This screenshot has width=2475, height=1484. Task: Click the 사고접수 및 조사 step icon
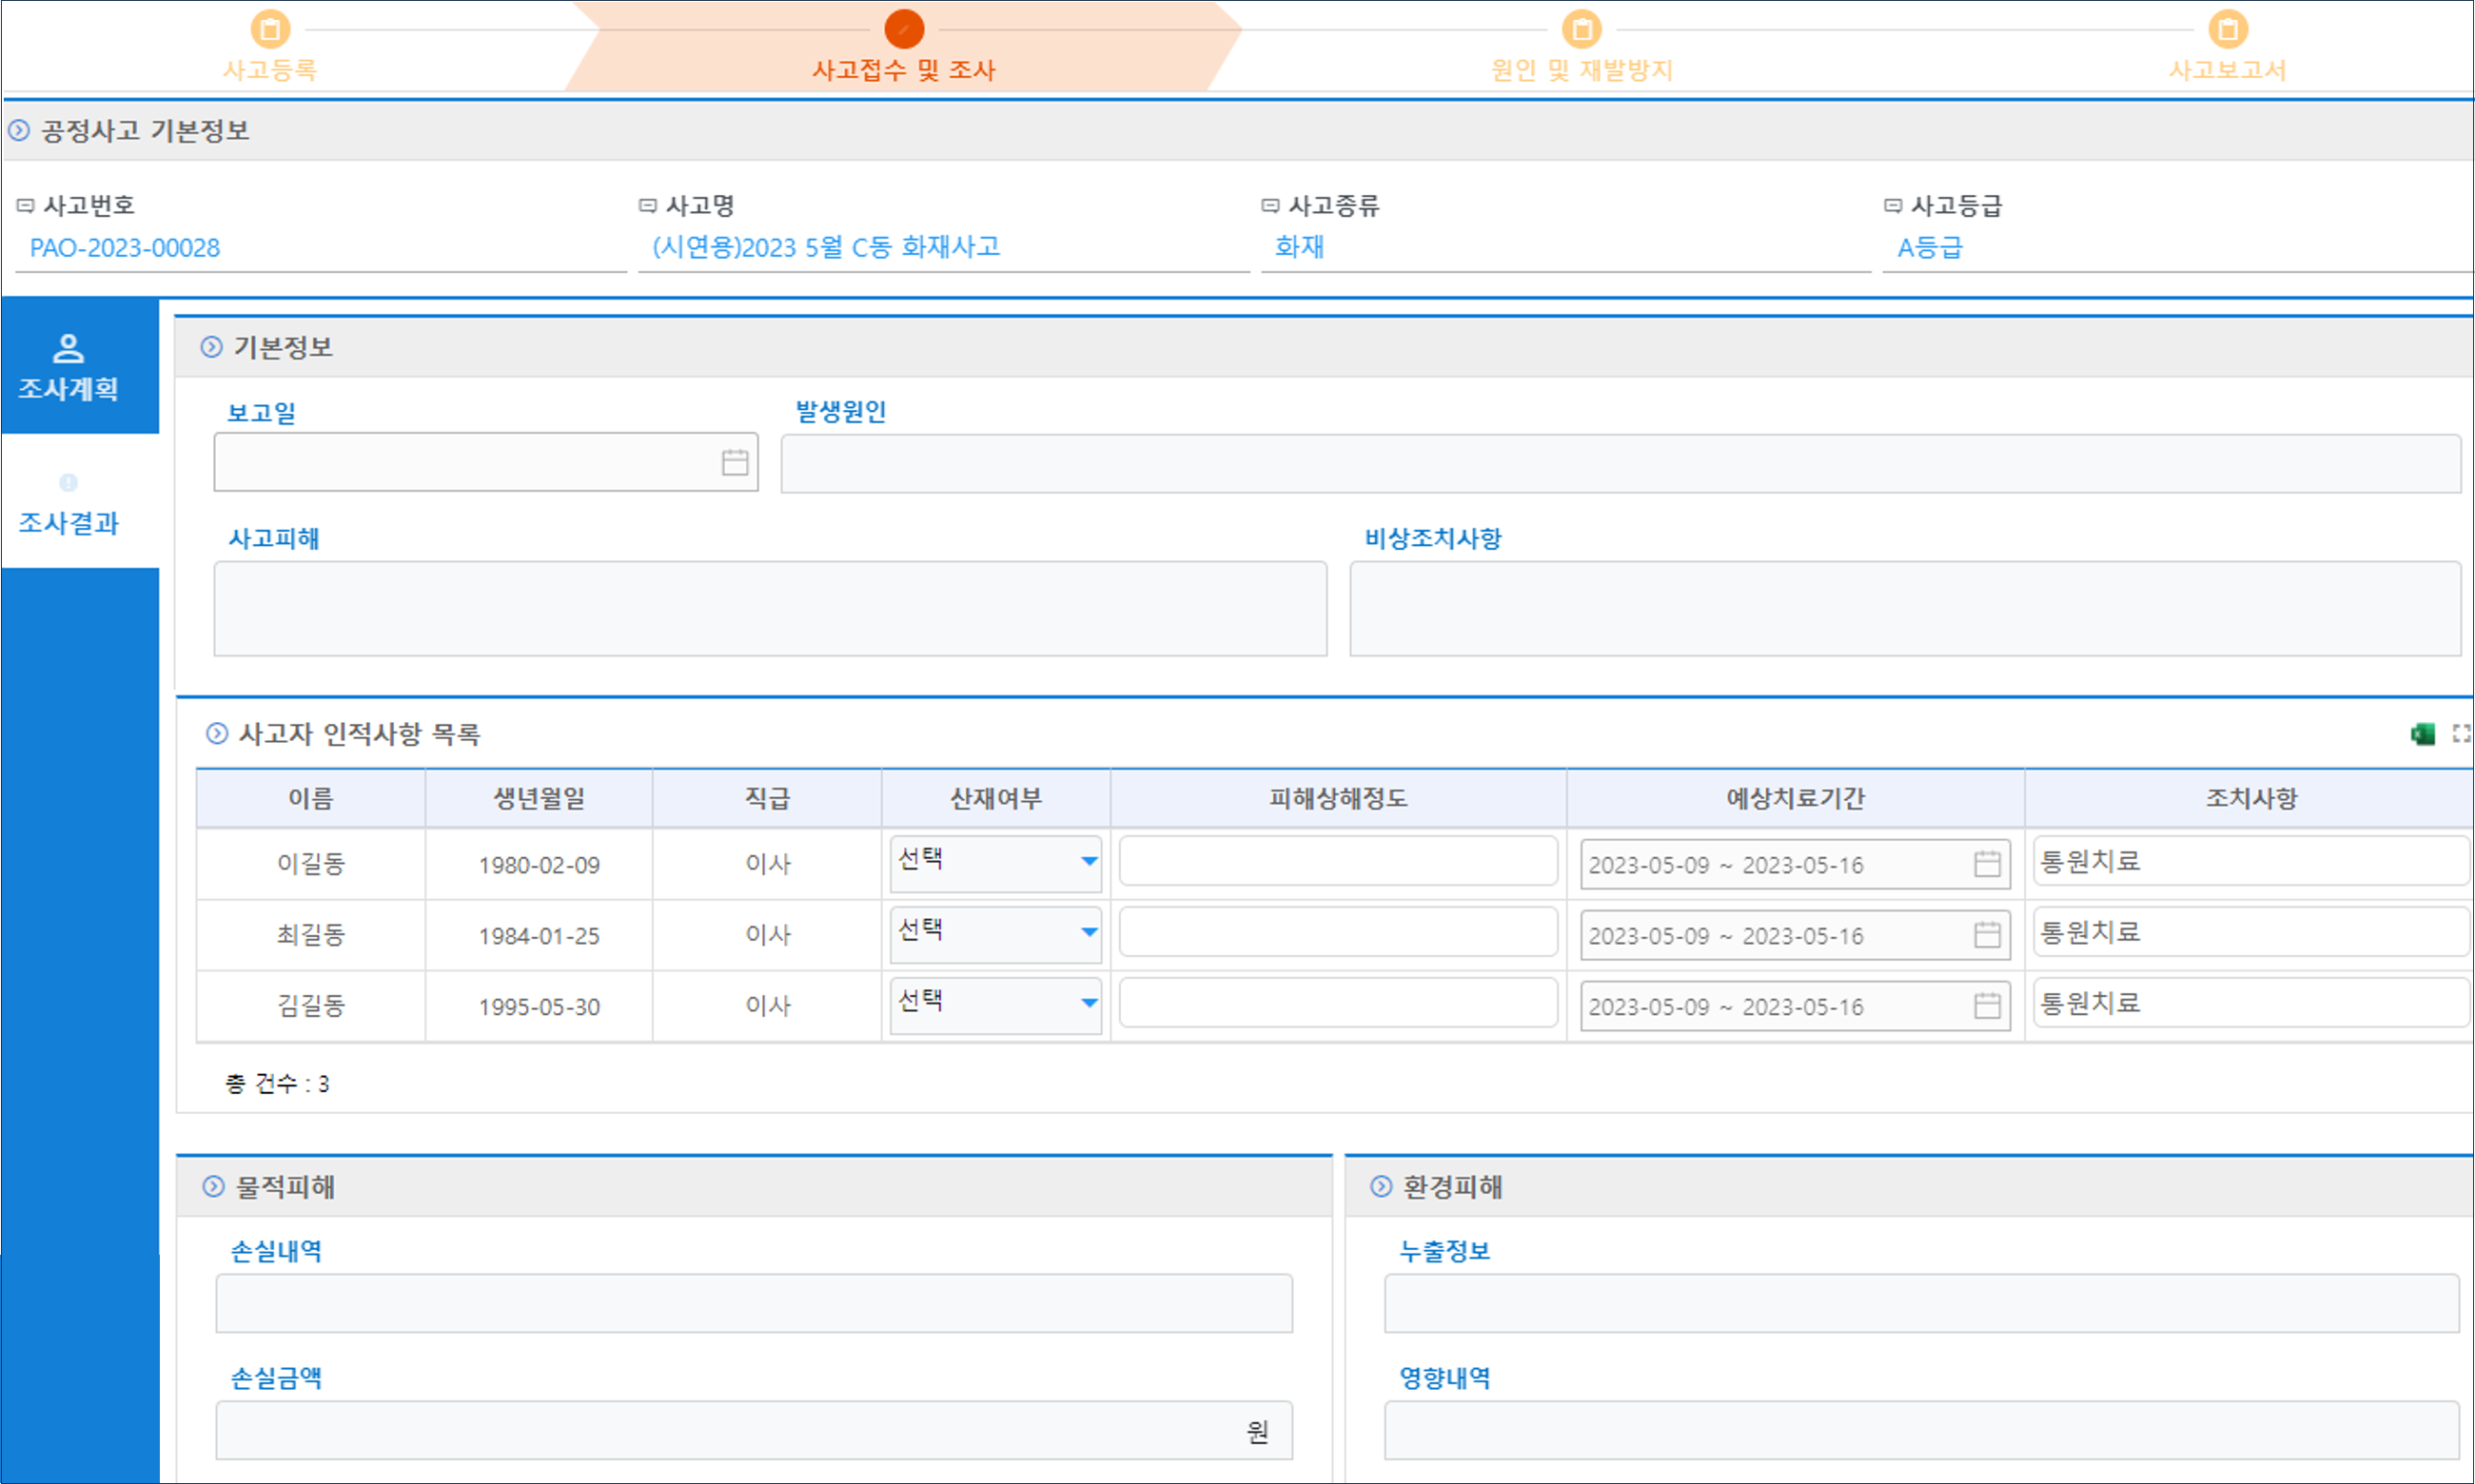click(904, 29)
